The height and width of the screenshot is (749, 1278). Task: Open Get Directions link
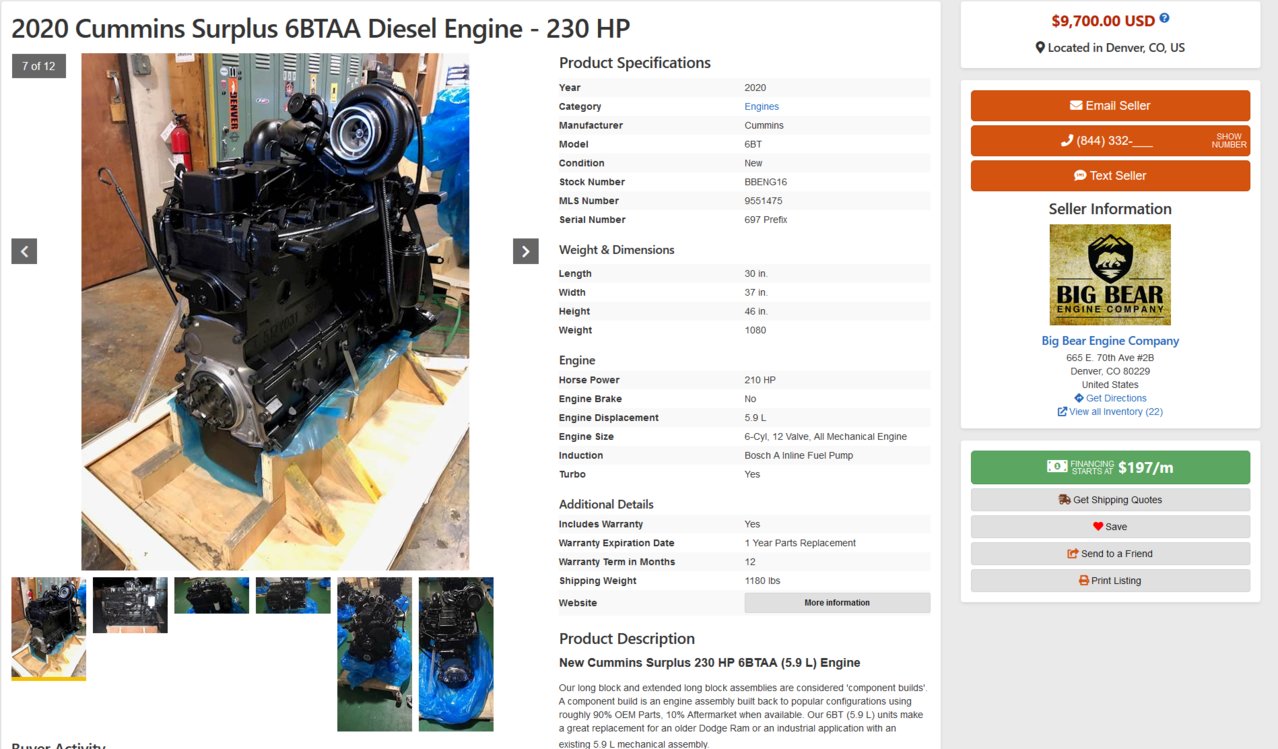tap(1116, 398)
